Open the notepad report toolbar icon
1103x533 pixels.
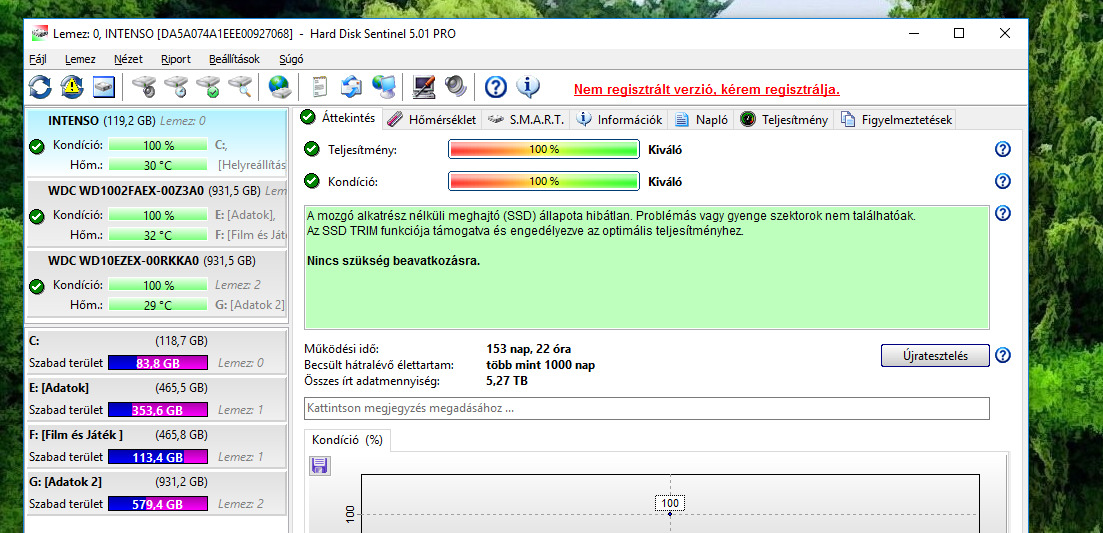point(319,87)
